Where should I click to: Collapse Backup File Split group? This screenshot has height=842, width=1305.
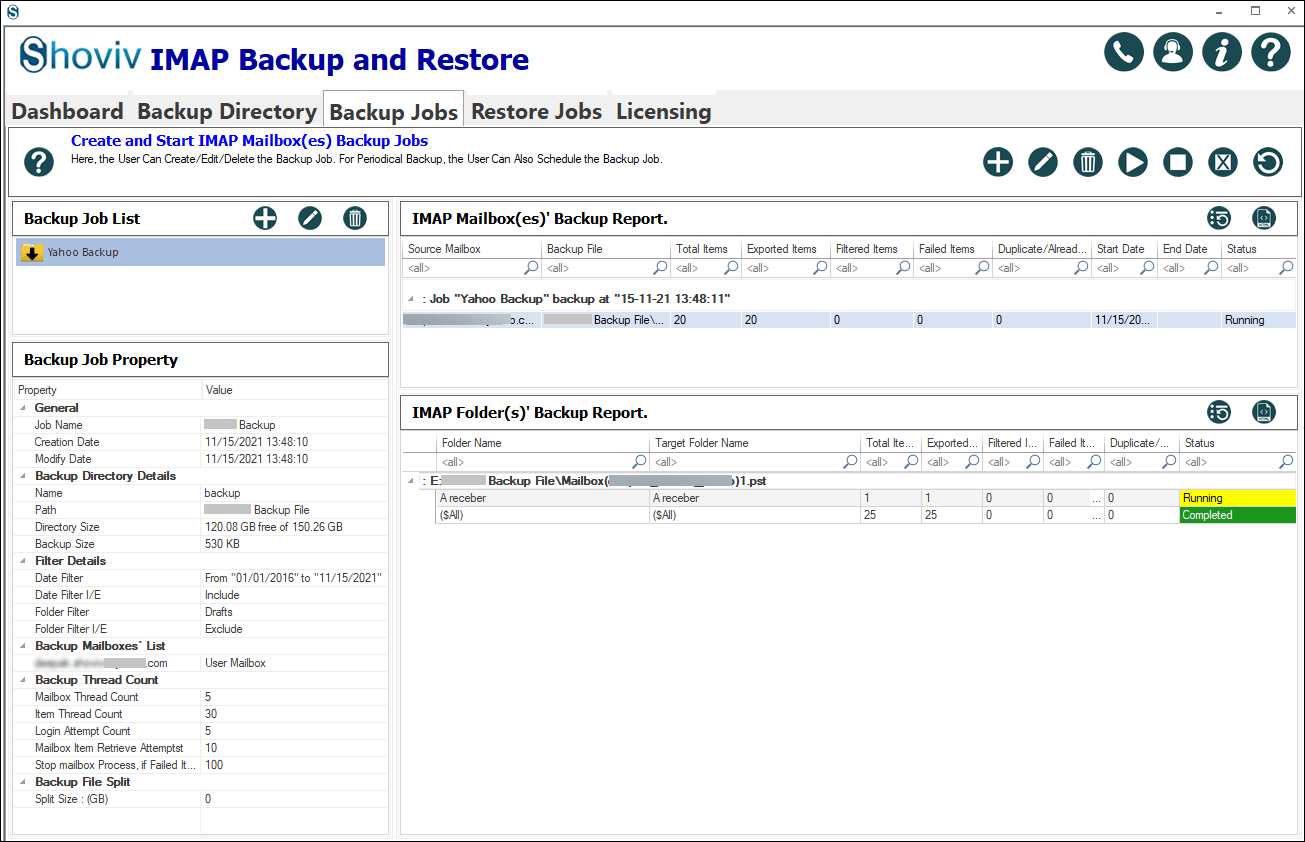(x=22, y=782)
